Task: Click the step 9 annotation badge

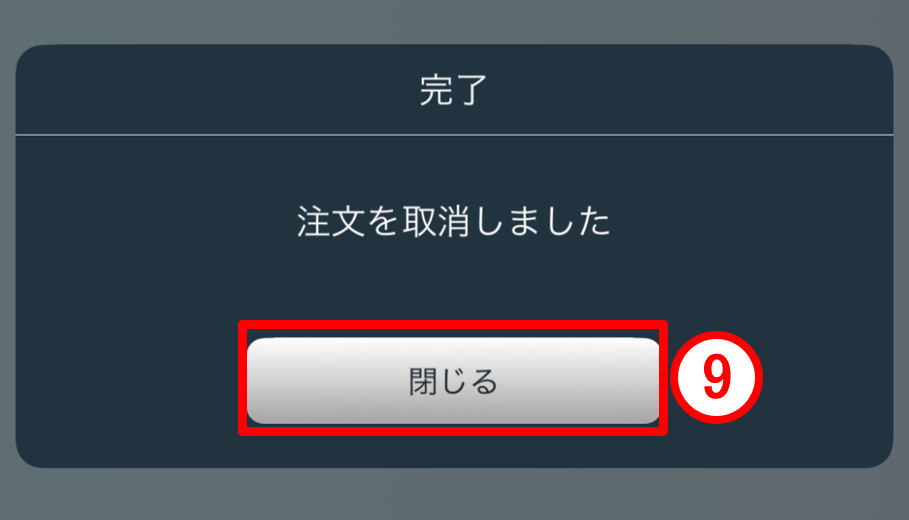Action: pos(716,377)
